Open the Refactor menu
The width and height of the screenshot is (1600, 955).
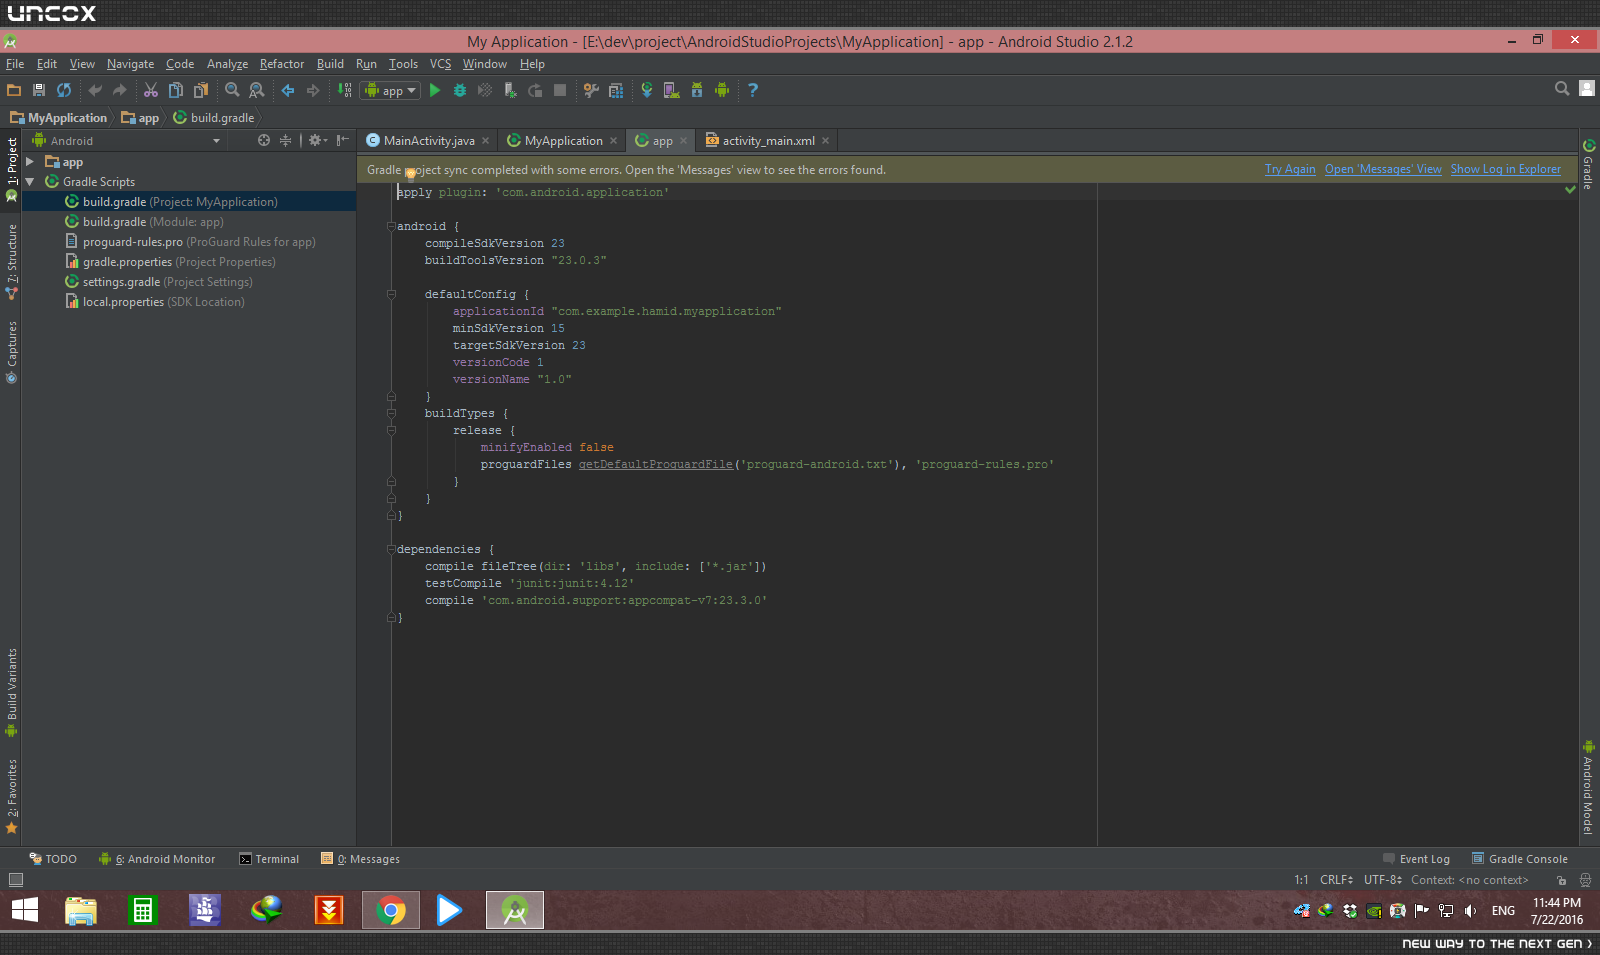coord(282,64)
